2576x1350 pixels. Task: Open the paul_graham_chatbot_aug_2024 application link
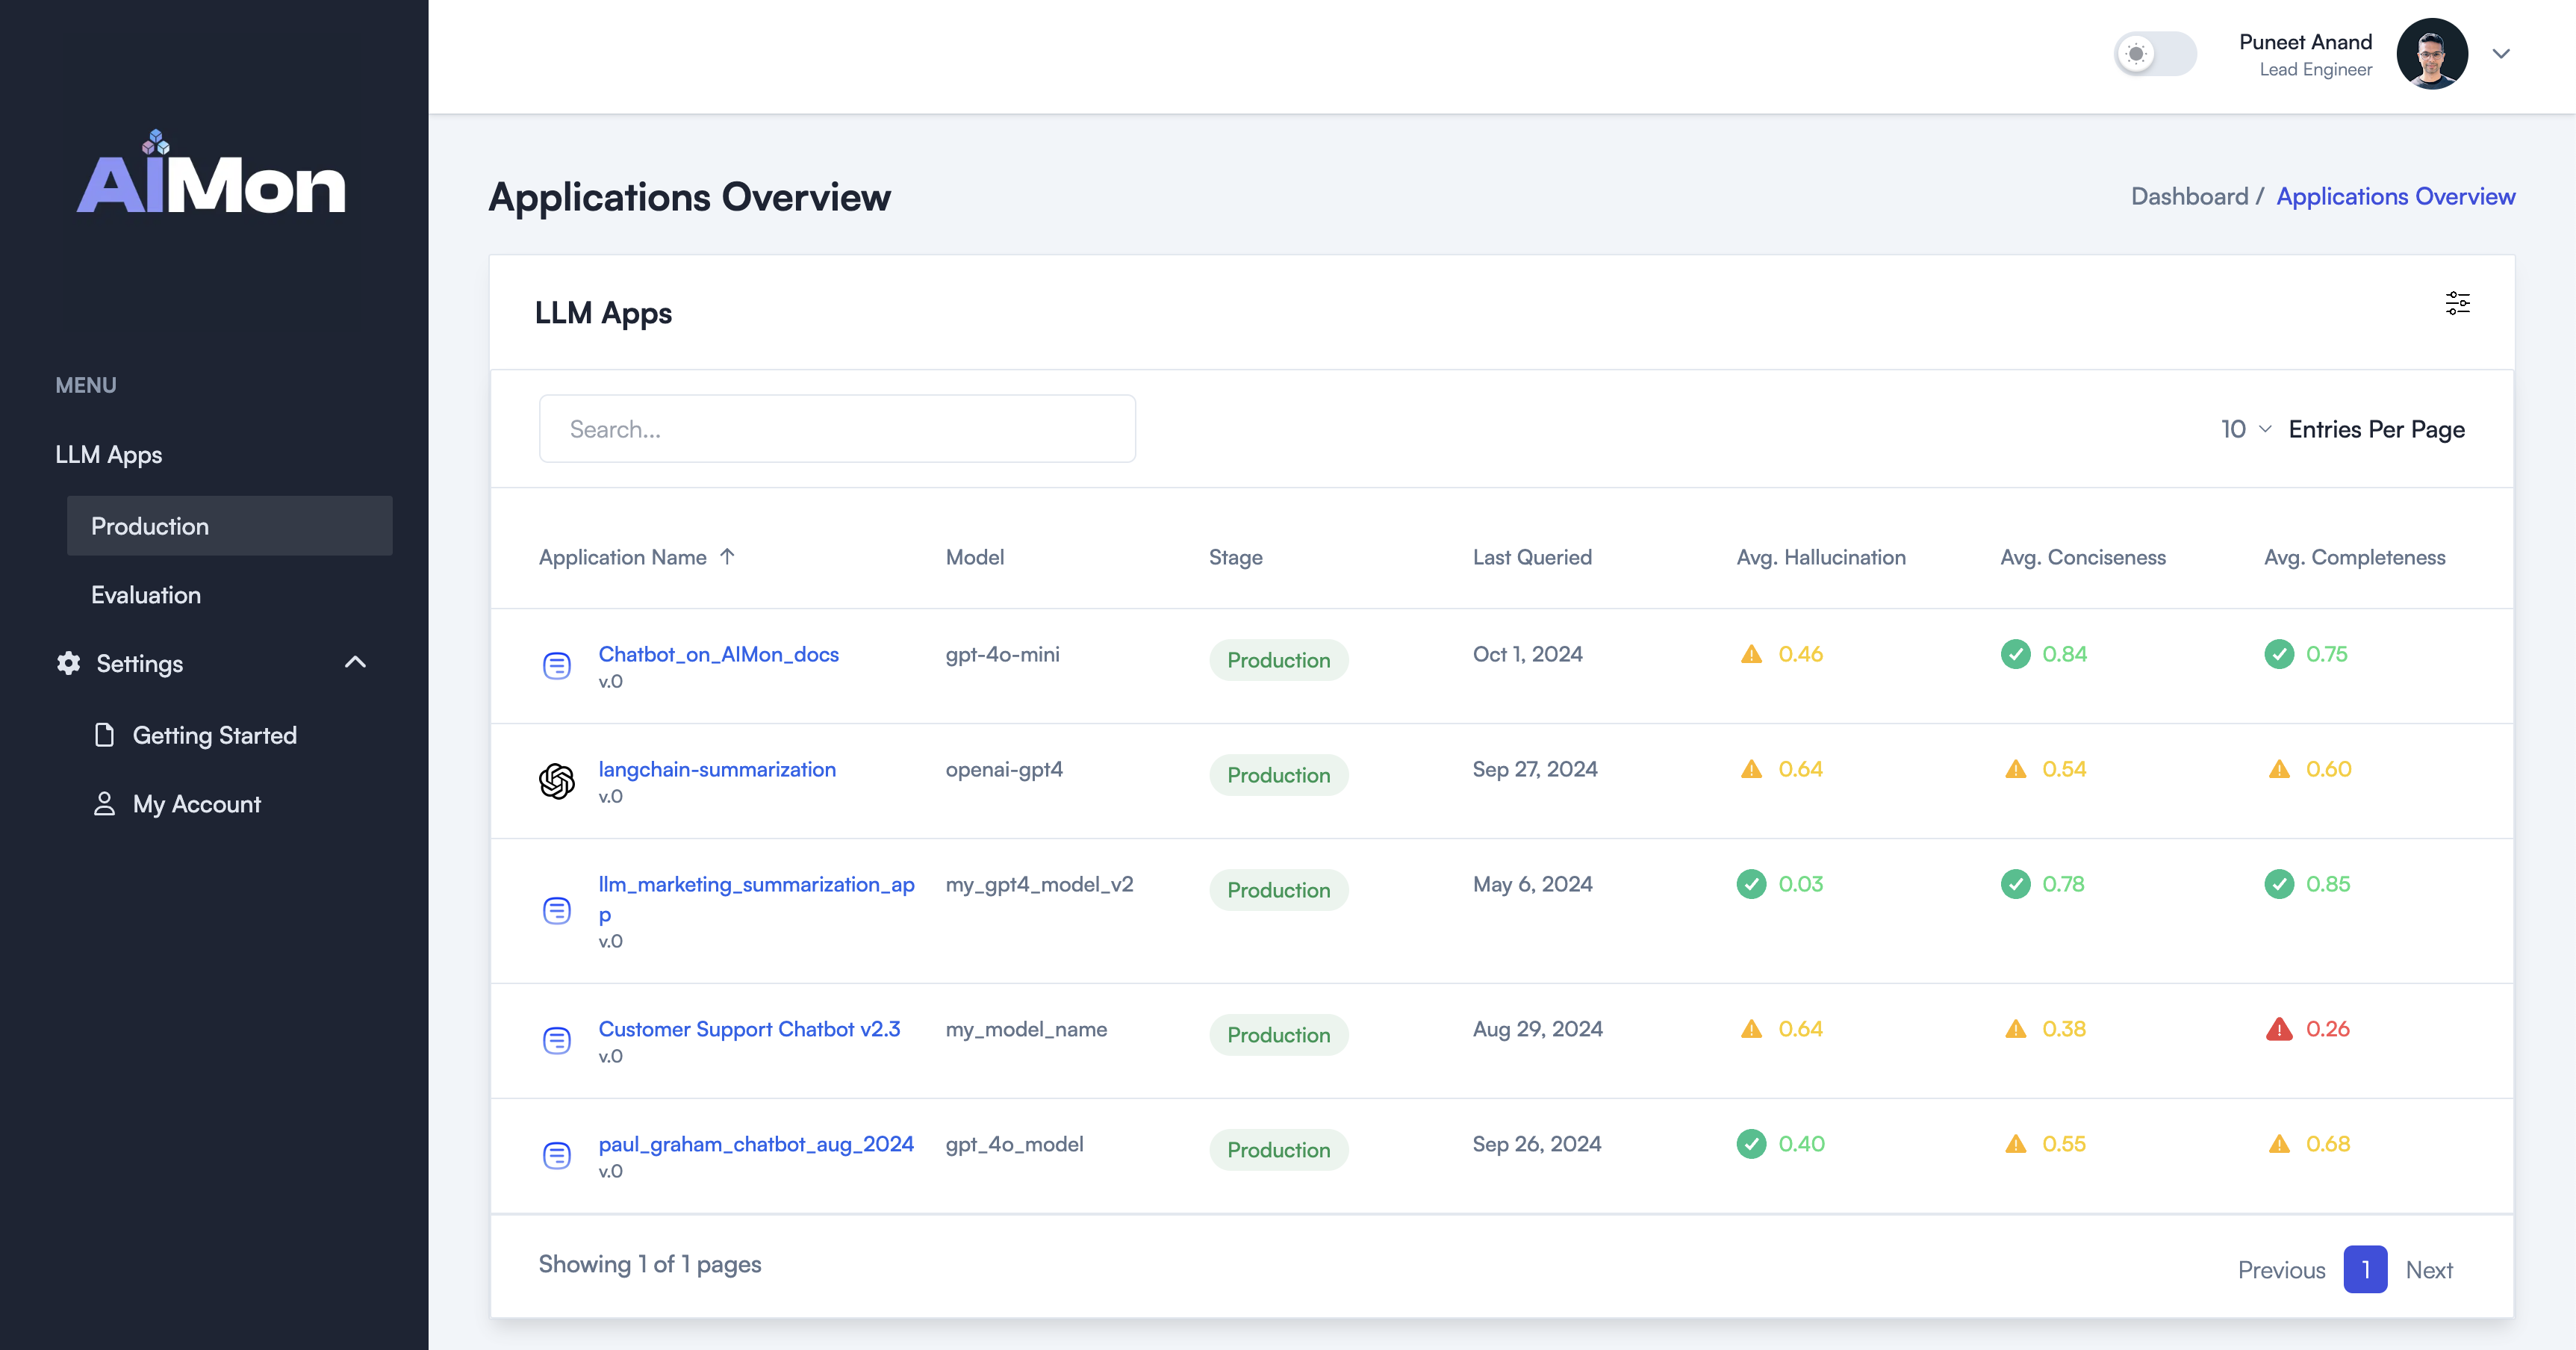755,1143
